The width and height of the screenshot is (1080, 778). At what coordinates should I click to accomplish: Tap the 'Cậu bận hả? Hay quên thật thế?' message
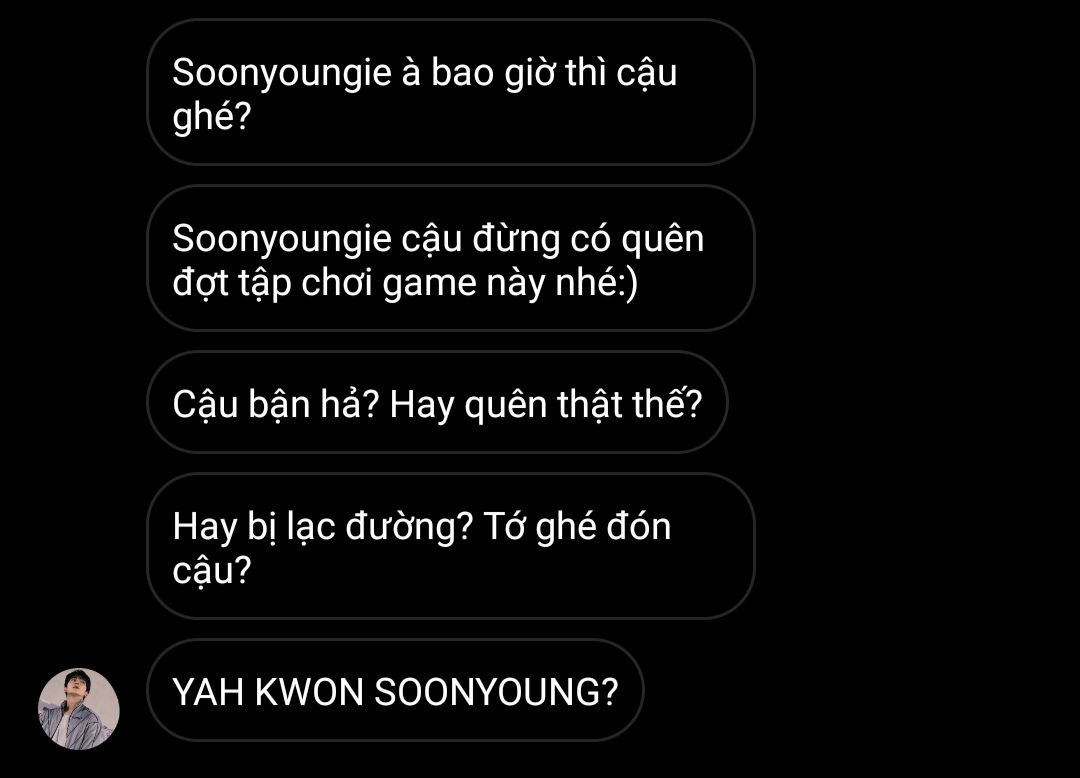[437, 403]
